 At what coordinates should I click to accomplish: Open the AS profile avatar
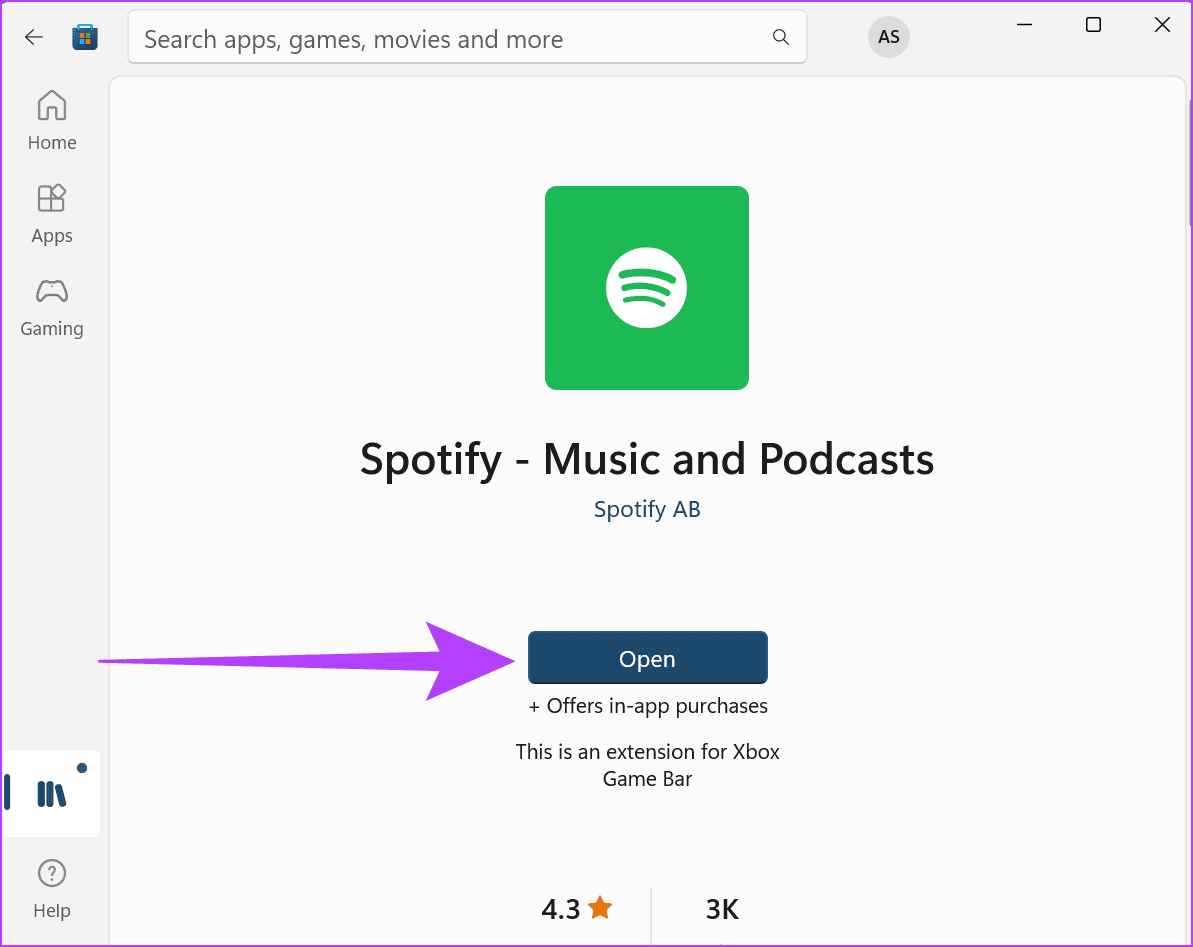[x=888, y=38]
